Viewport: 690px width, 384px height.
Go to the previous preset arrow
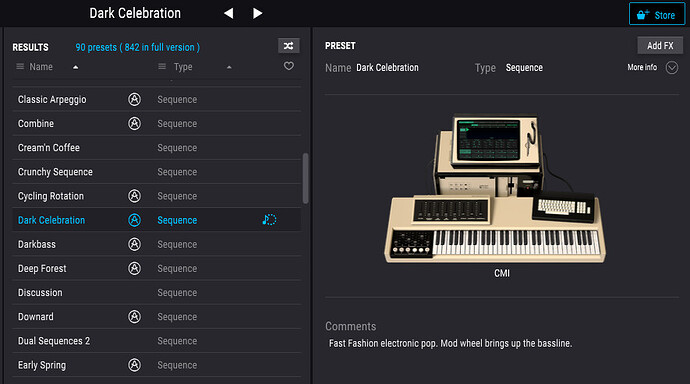click(228, 13)
